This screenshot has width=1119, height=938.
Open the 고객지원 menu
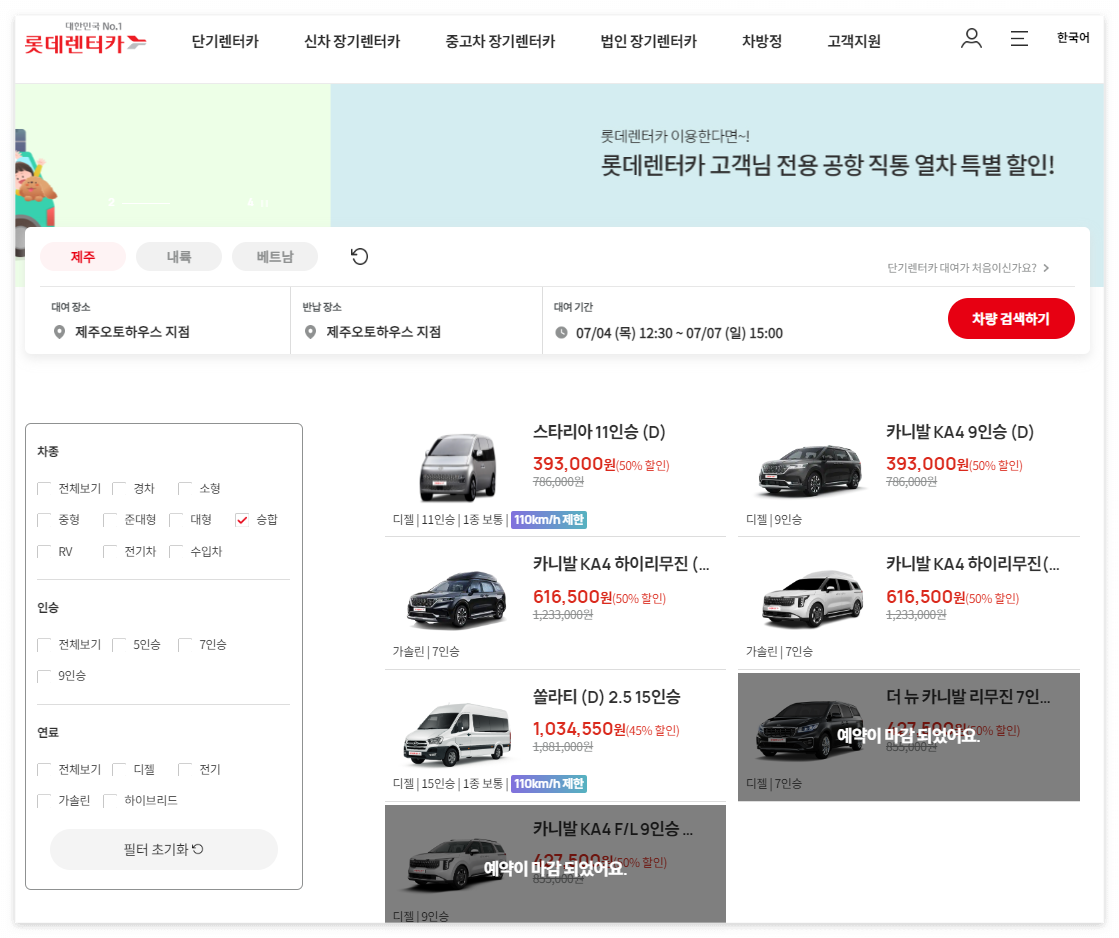pos(854,41)
